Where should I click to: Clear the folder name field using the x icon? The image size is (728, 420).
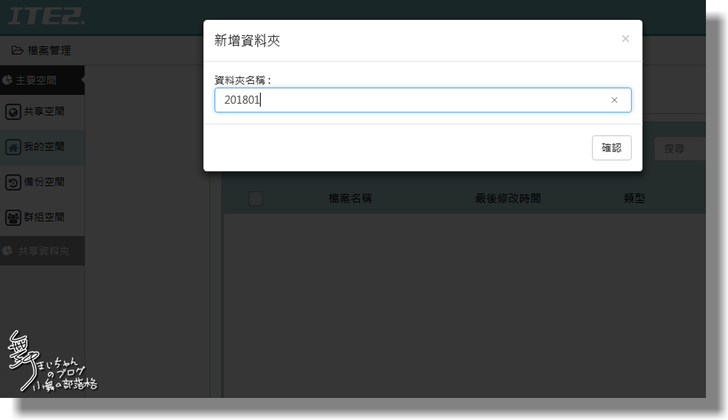614,100
